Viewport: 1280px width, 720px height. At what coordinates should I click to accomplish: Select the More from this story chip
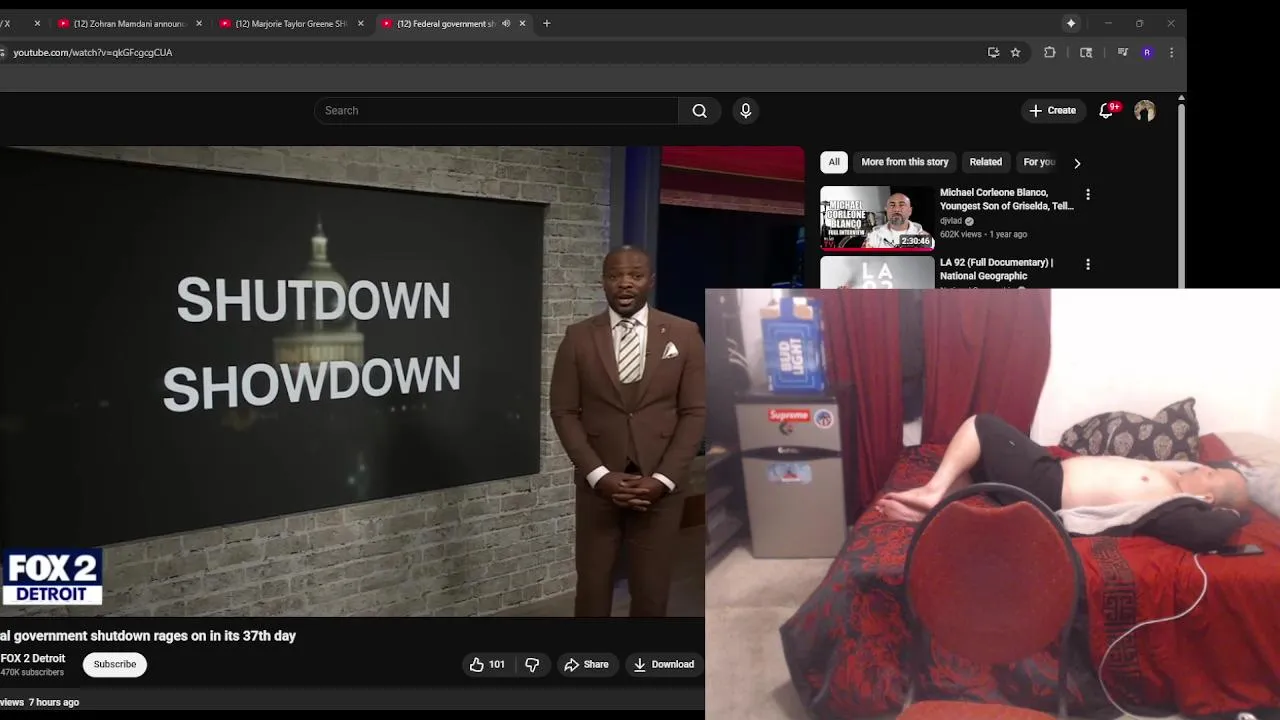905,162
